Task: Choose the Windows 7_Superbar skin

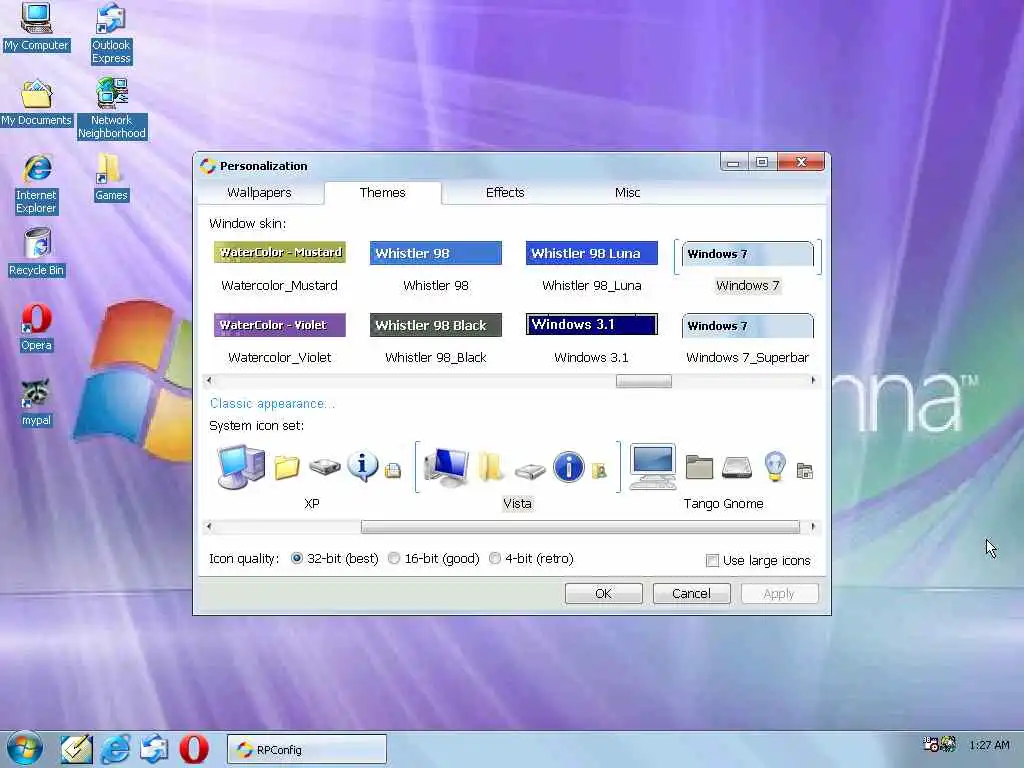Action: click(x=748, y=339)
